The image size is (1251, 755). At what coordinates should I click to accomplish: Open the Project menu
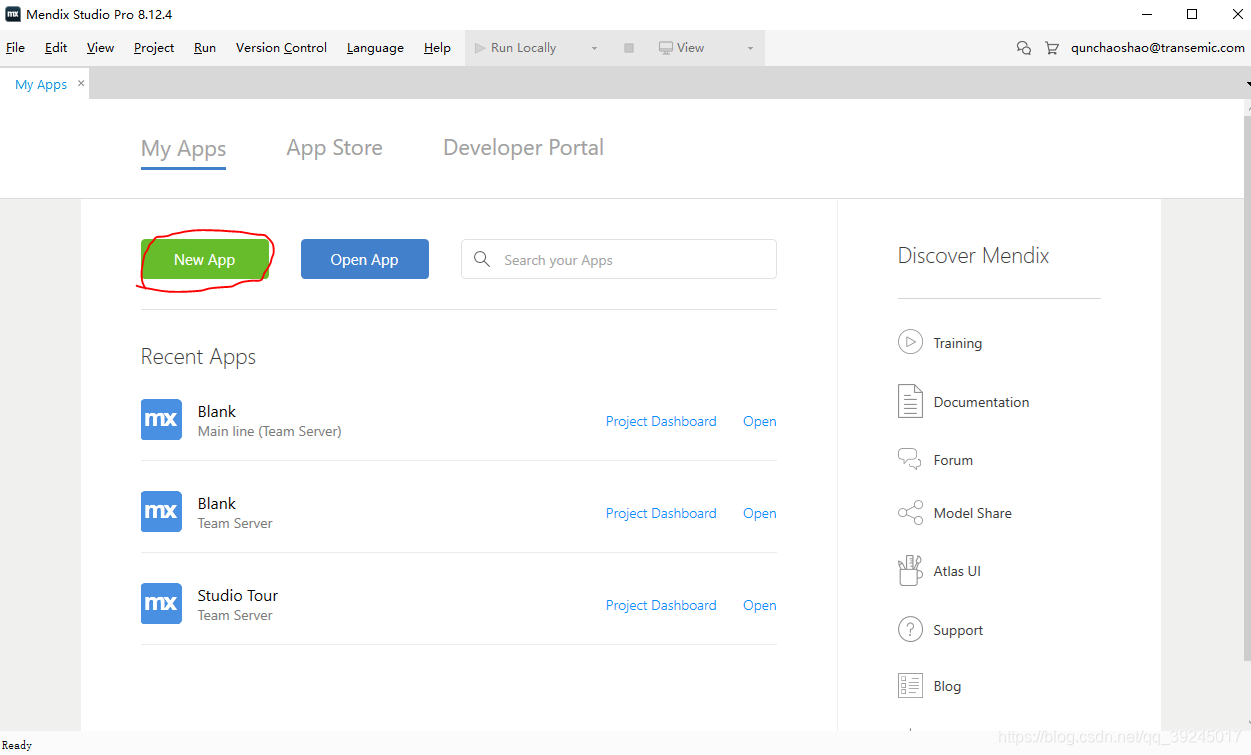pyautogui.click(x=154, y=47)
